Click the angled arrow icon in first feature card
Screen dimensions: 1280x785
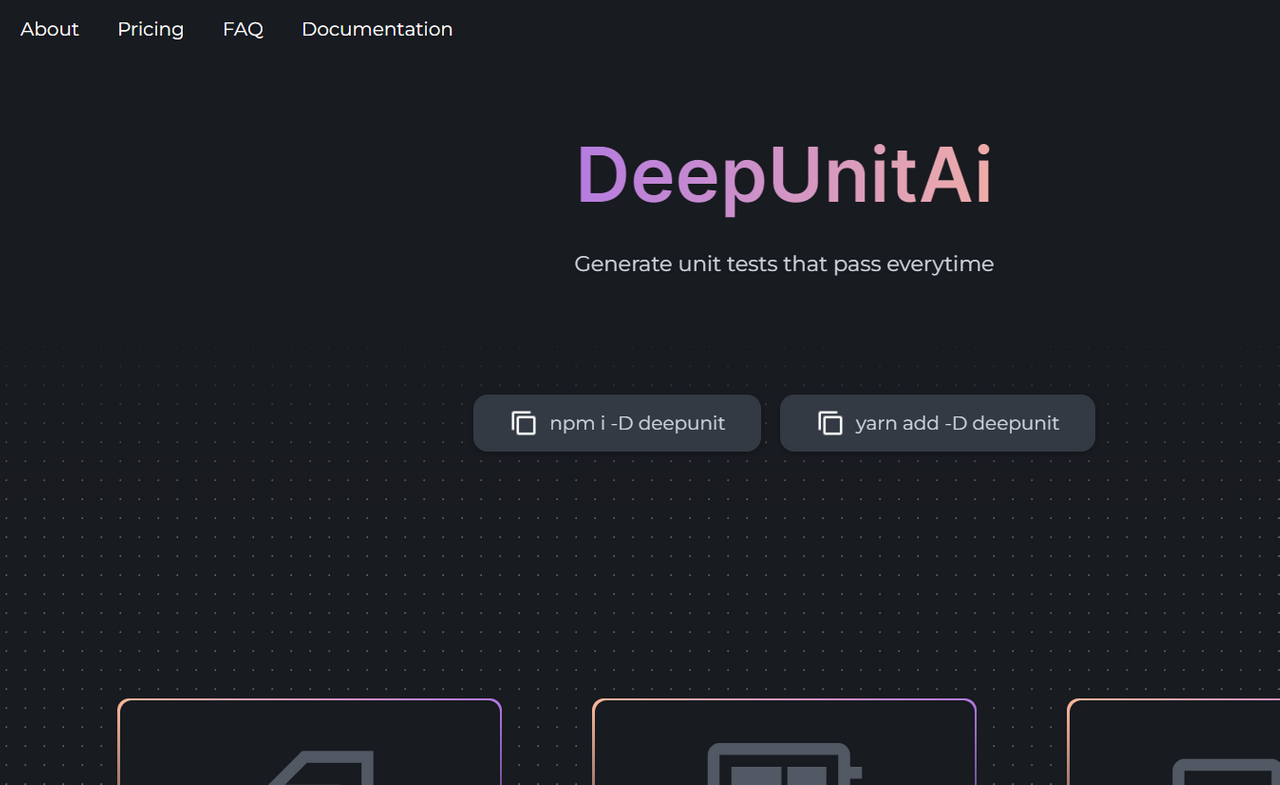pos(320,767)
